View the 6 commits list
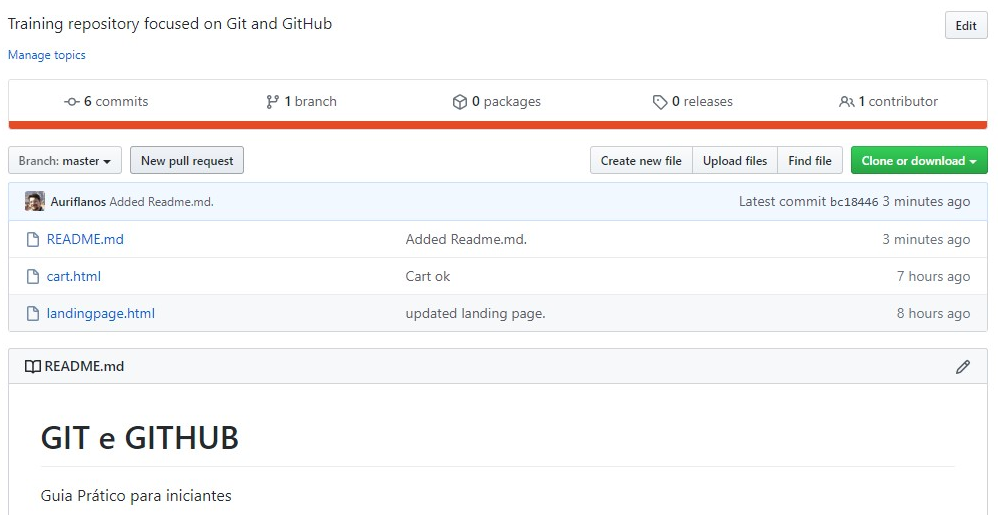This screenshot has width=998, height=515. tap(106, 101)
